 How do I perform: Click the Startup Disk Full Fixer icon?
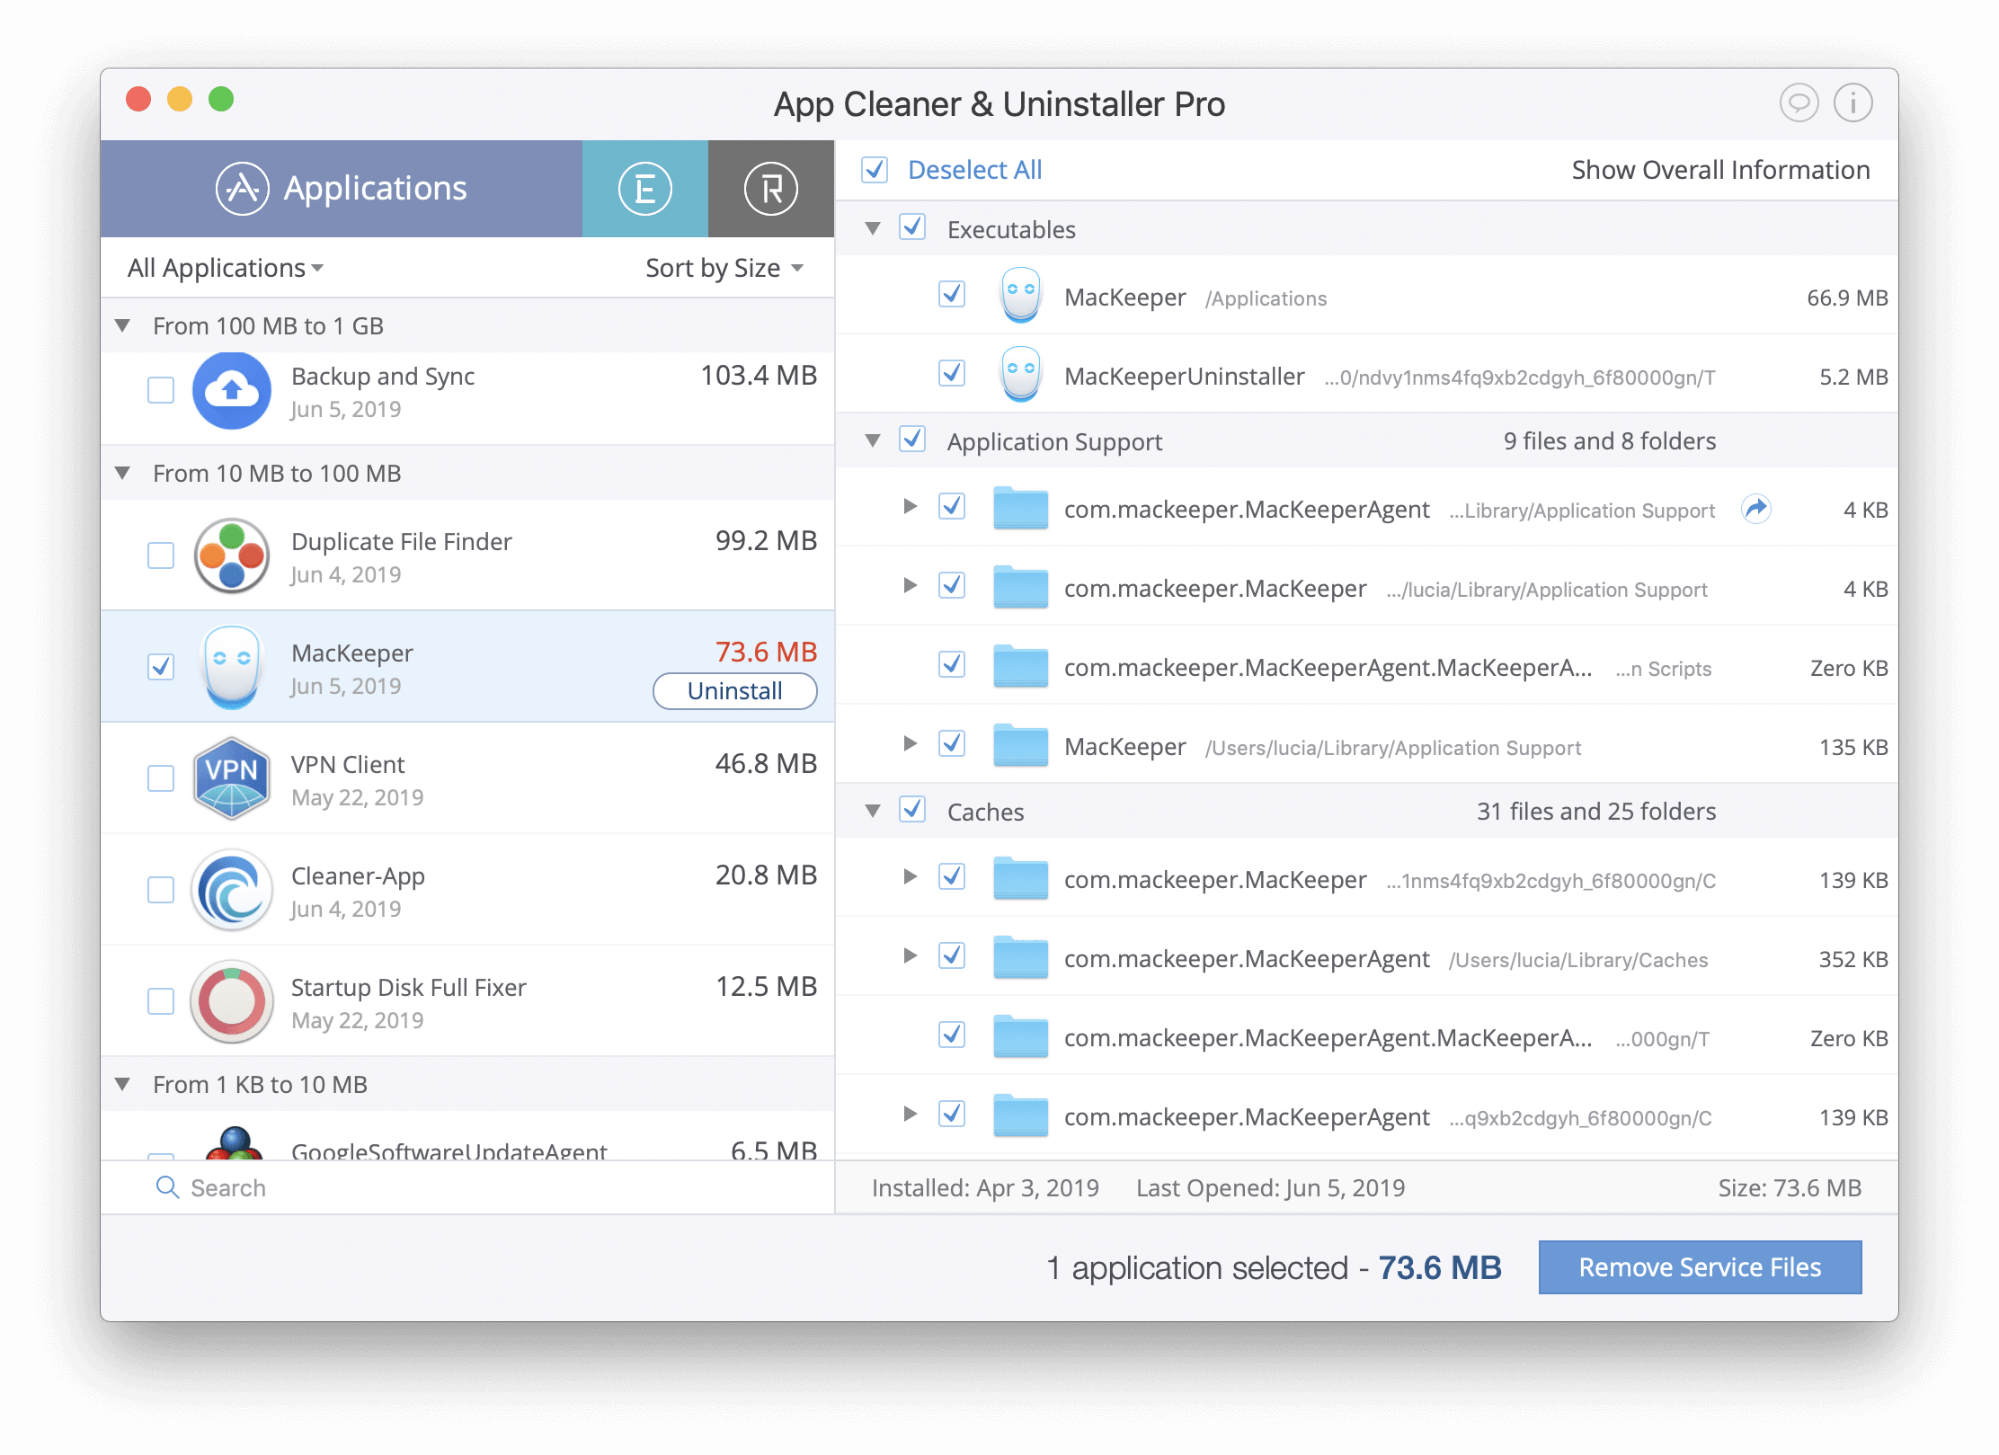click(x=233, y=1002)
